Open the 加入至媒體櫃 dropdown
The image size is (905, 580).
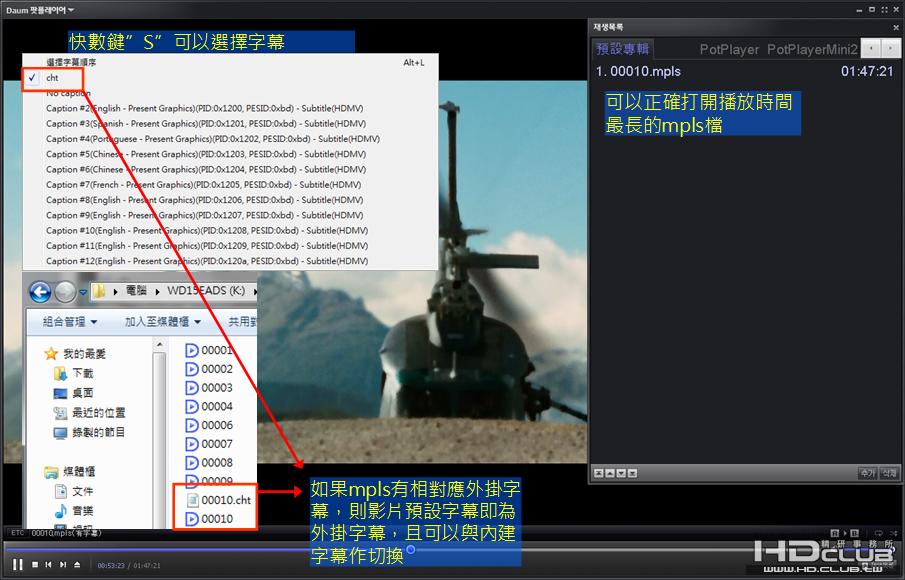163,322
